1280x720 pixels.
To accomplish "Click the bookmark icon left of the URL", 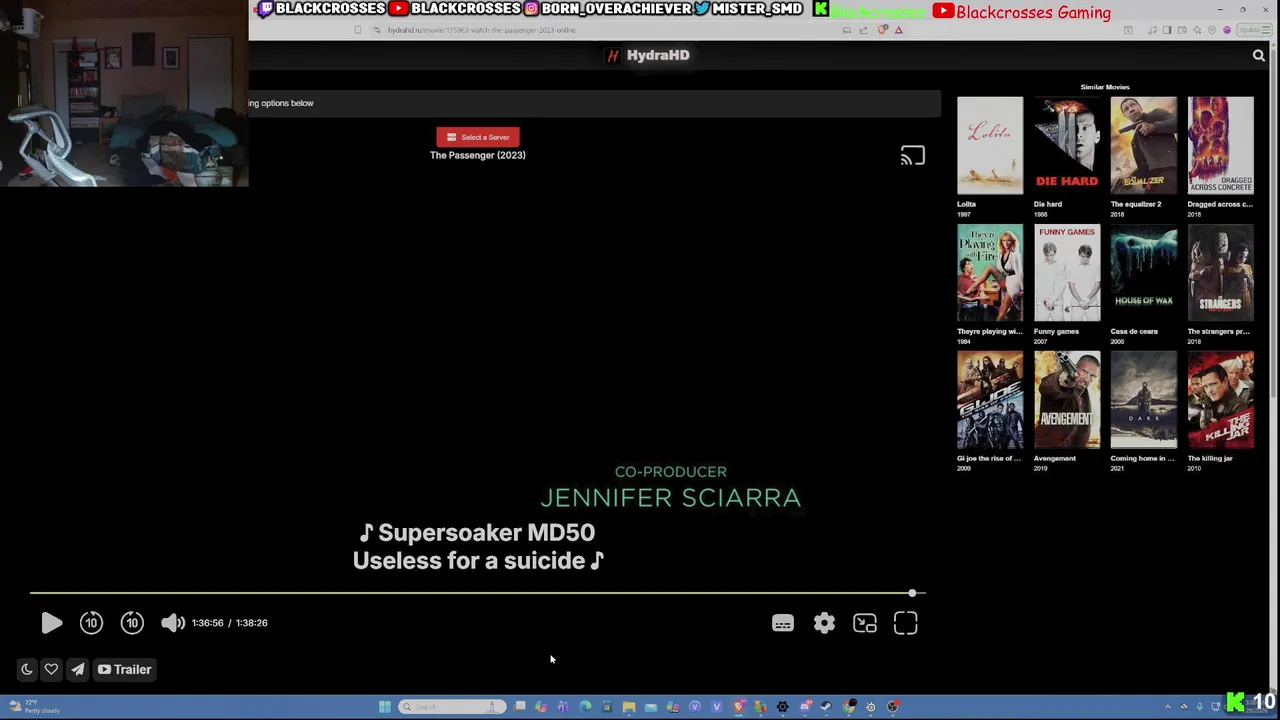I will pyautogui.click(x=358, y=30).
